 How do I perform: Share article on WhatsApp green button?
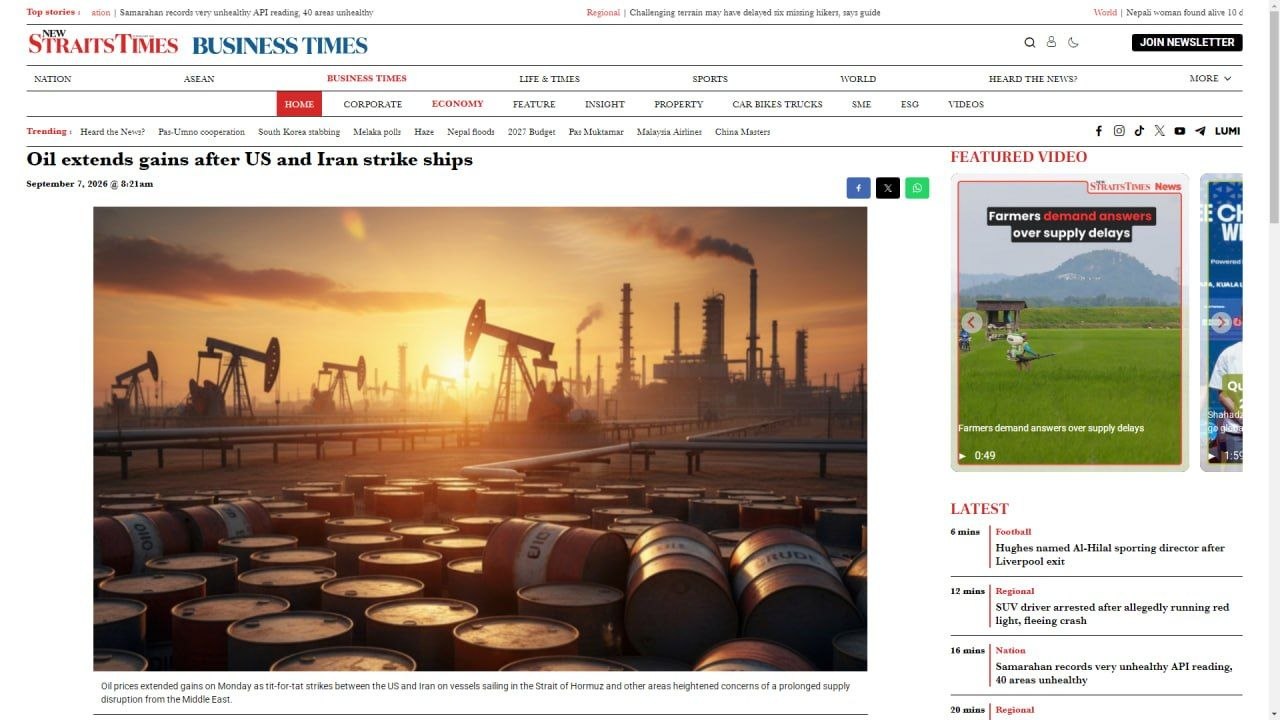coord(917,188)
